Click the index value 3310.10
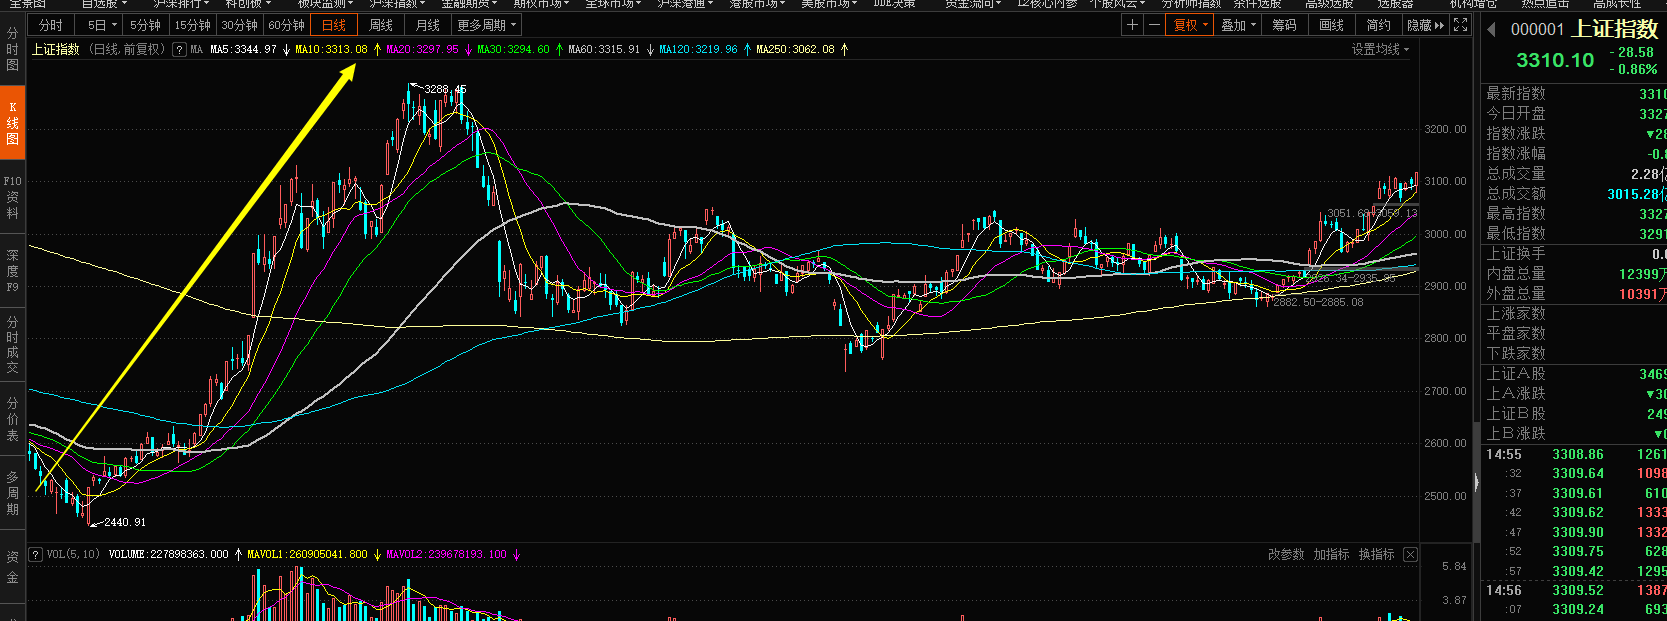The image size is (1667, 621). [1555, 60]
